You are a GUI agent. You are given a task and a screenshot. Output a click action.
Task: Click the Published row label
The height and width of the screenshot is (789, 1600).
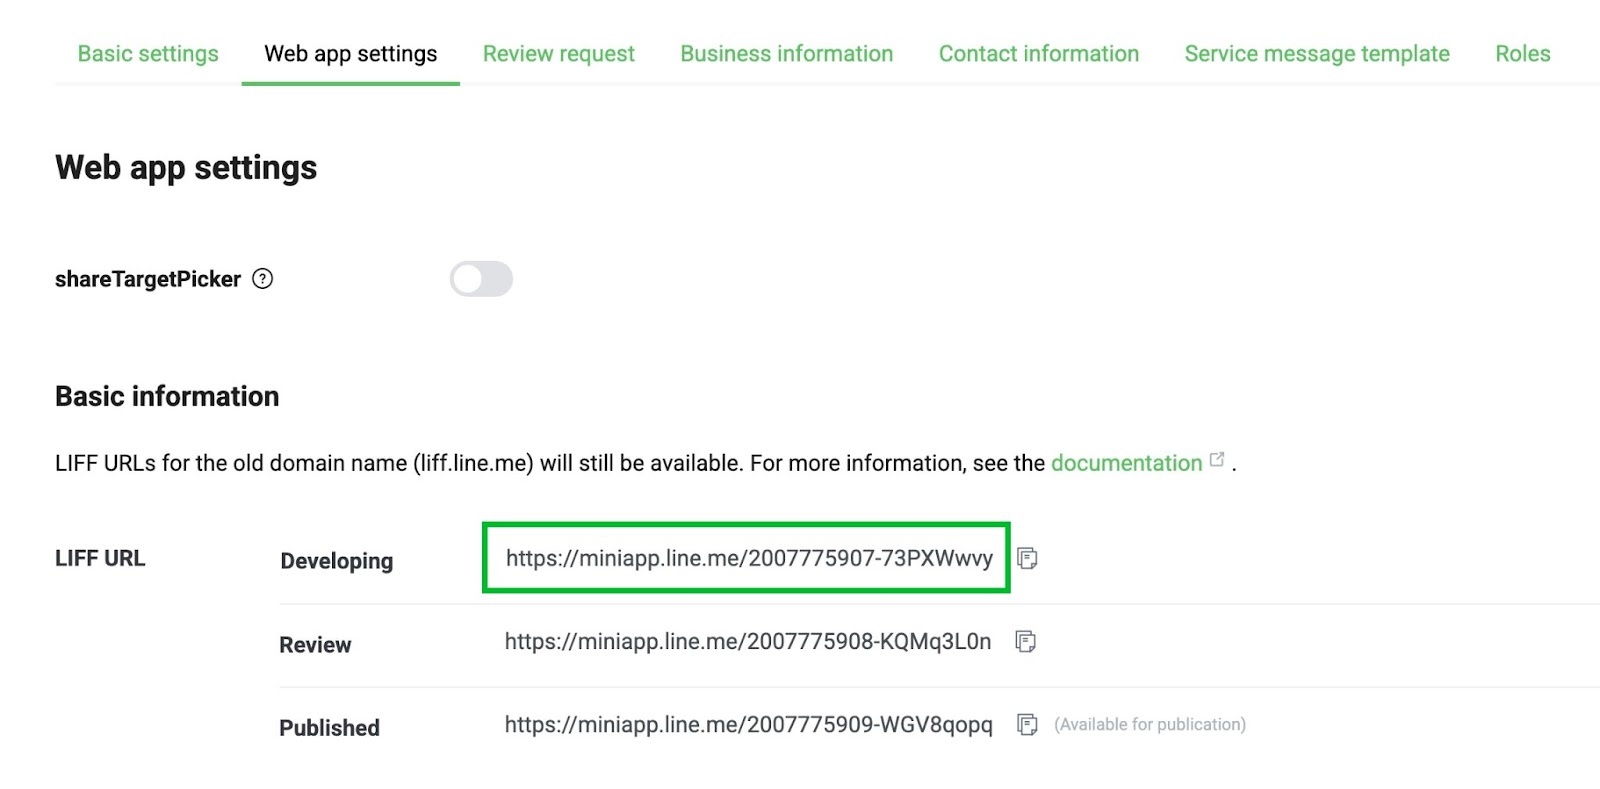coord(329,728)
